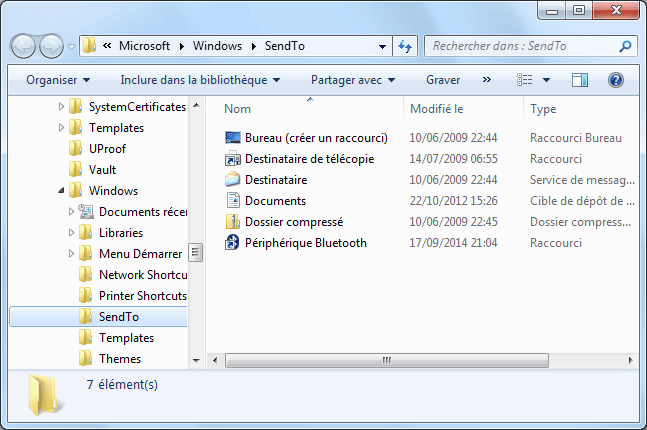Expand the Libraries tree node
This screenshot has width=647, height=430.
coord(71,233)
